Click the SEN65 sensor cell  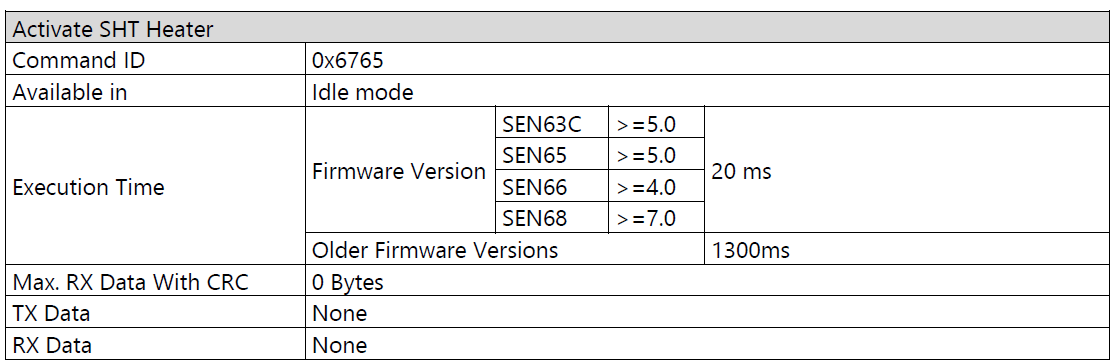point(552,154)
